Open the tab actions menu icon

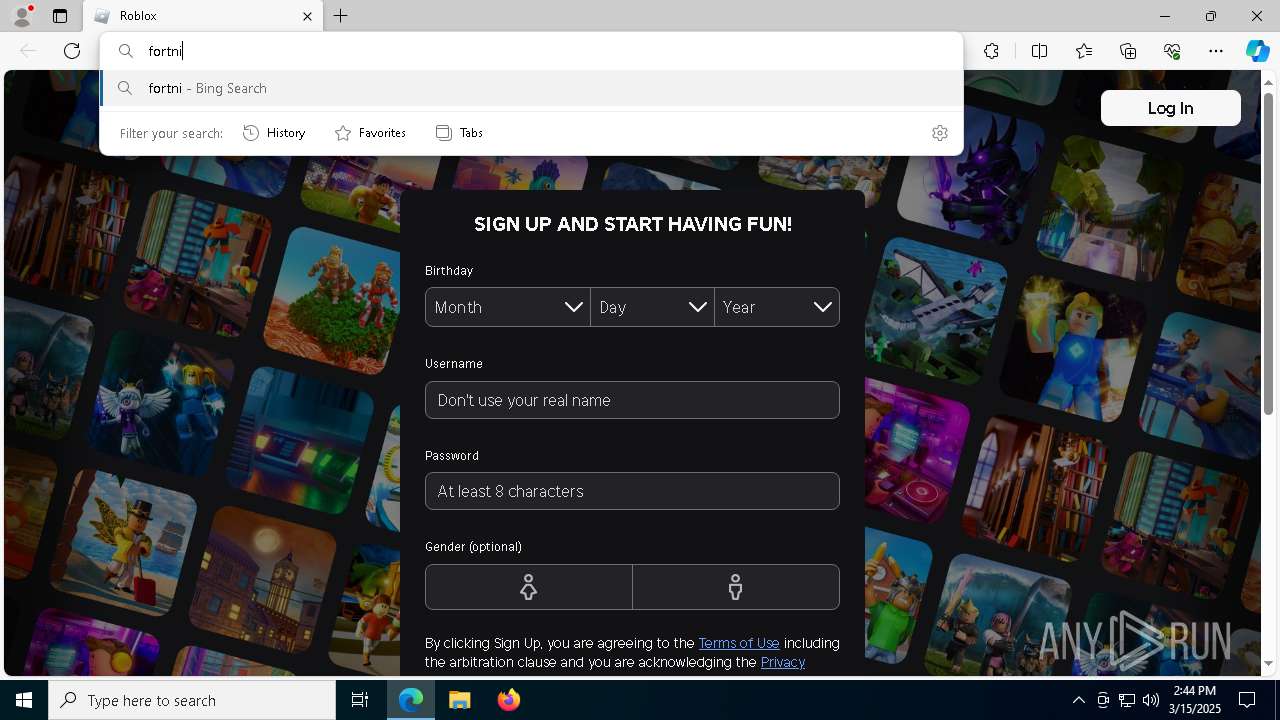60,16
